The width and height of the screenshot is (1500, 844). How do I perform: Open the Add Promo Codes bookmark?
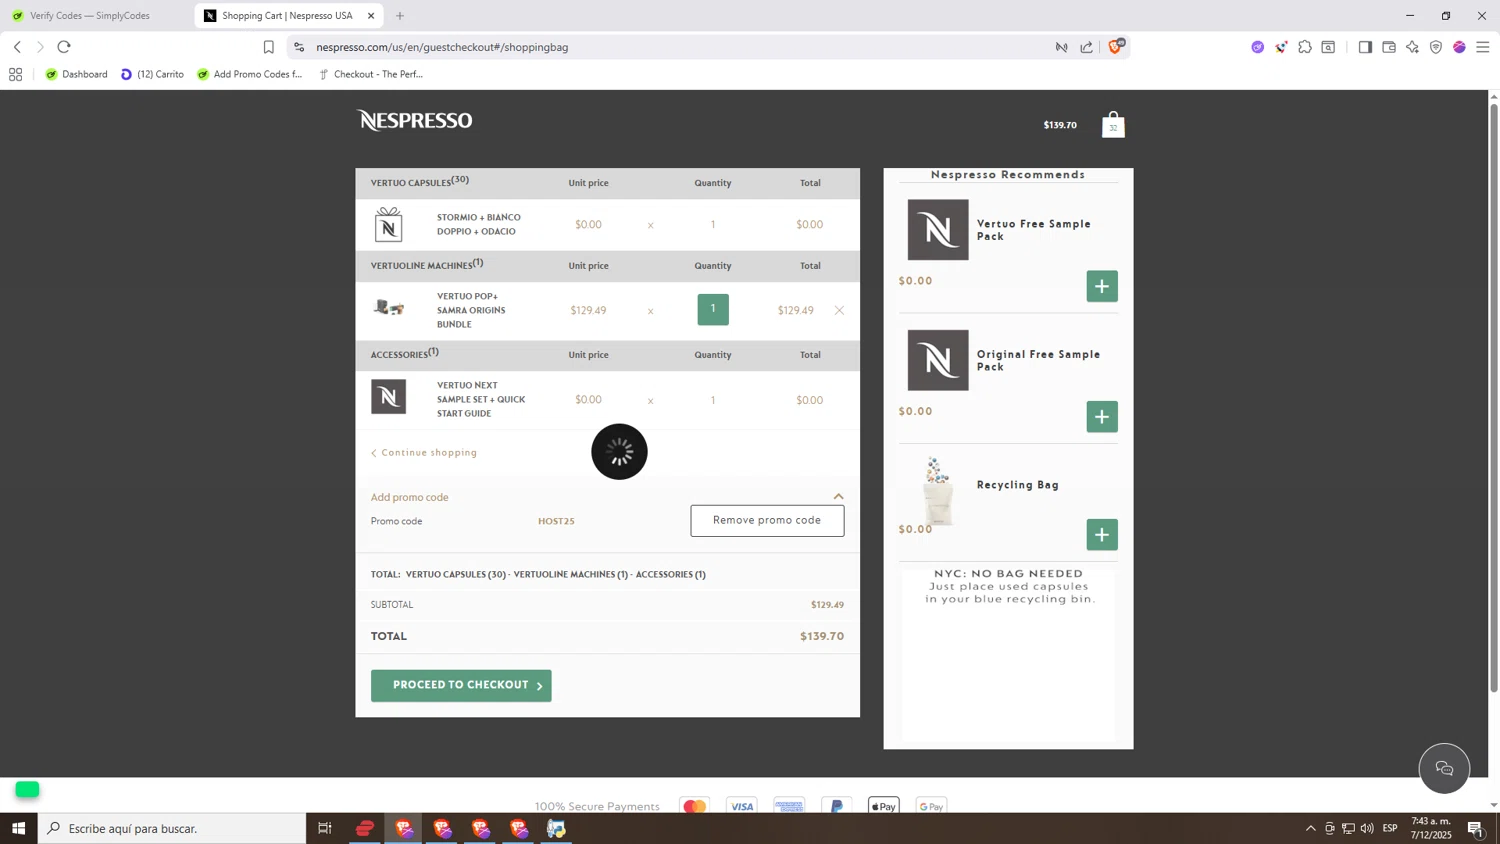(249, 74)
